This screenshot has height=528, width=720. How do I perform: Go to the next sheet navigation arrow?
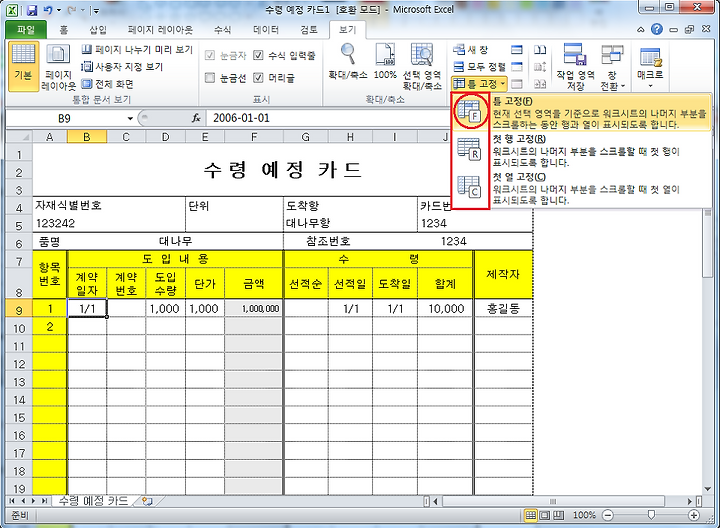point(34,501)
